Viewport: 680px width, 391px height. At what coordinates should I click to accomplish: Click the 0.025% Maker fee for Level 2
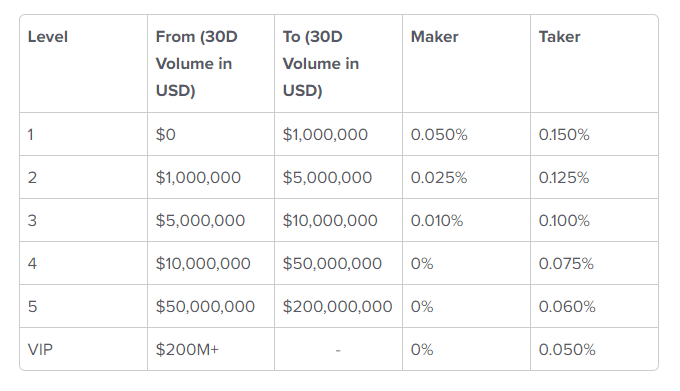coord(439,178)
